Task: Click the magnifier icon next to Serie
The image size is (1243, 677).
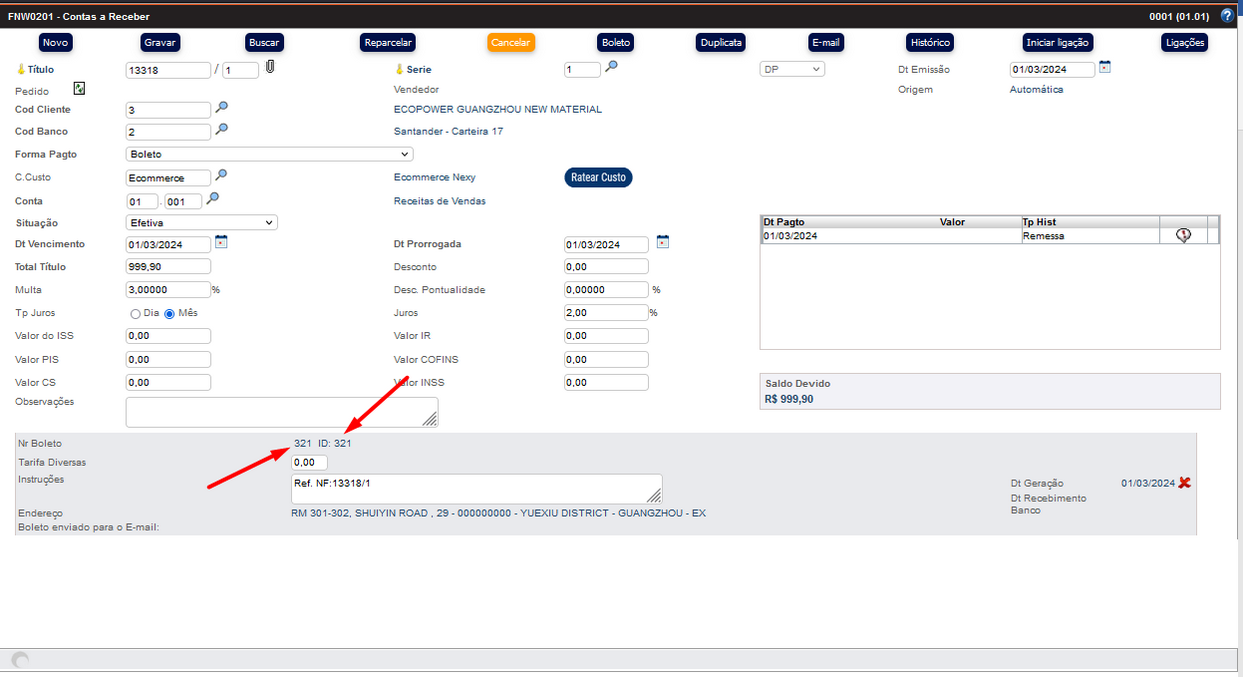Action: [611, 67]
